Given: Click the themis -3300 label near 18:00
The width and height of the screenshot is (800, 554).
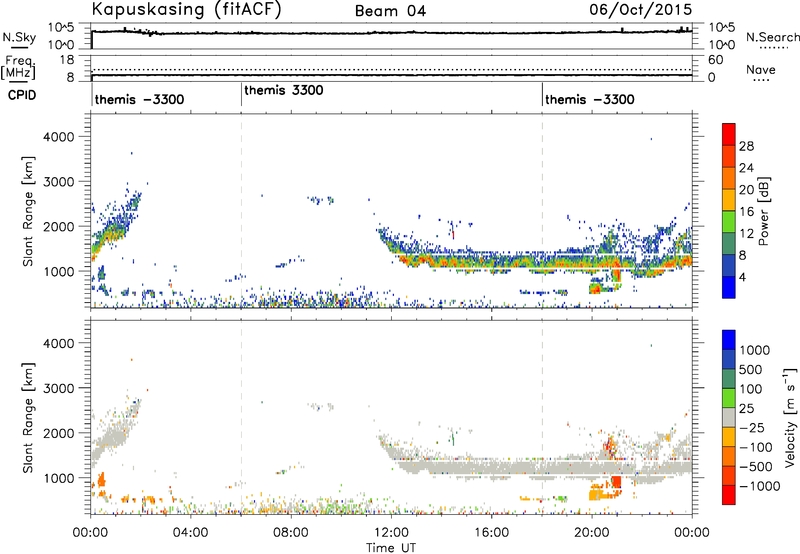Looking at the screenshot, I should click(590, 99).
